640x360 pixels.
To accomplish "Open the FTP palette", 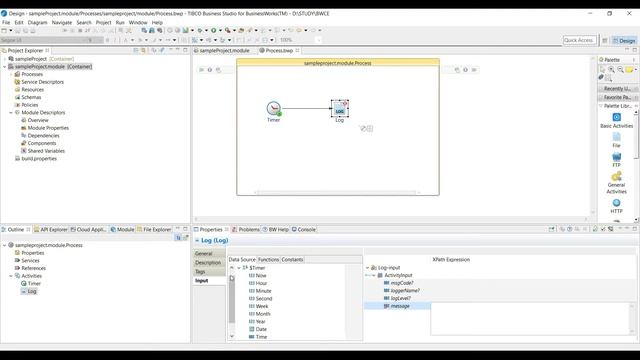I will click(616, 160).
